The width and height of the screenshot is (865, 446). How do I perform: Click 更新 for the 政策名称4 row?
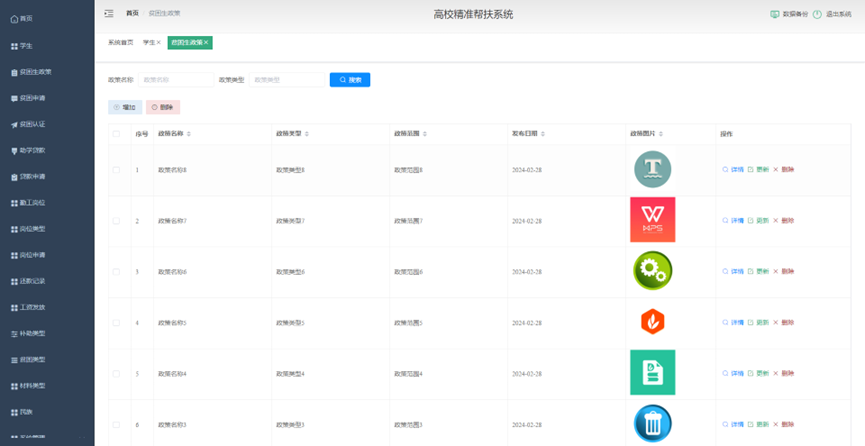[759, 374]
